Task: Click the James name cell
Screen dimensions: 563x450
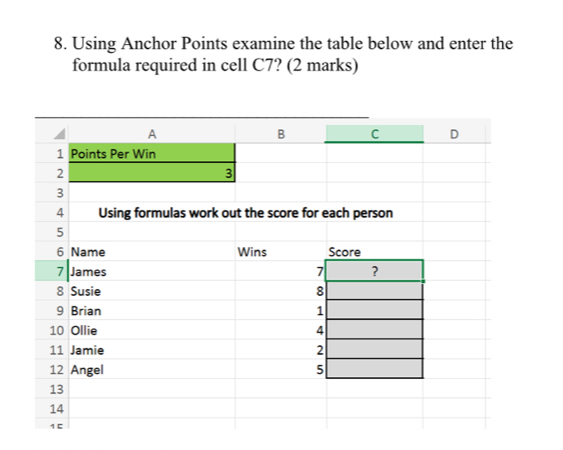Action: pos(152,271)
